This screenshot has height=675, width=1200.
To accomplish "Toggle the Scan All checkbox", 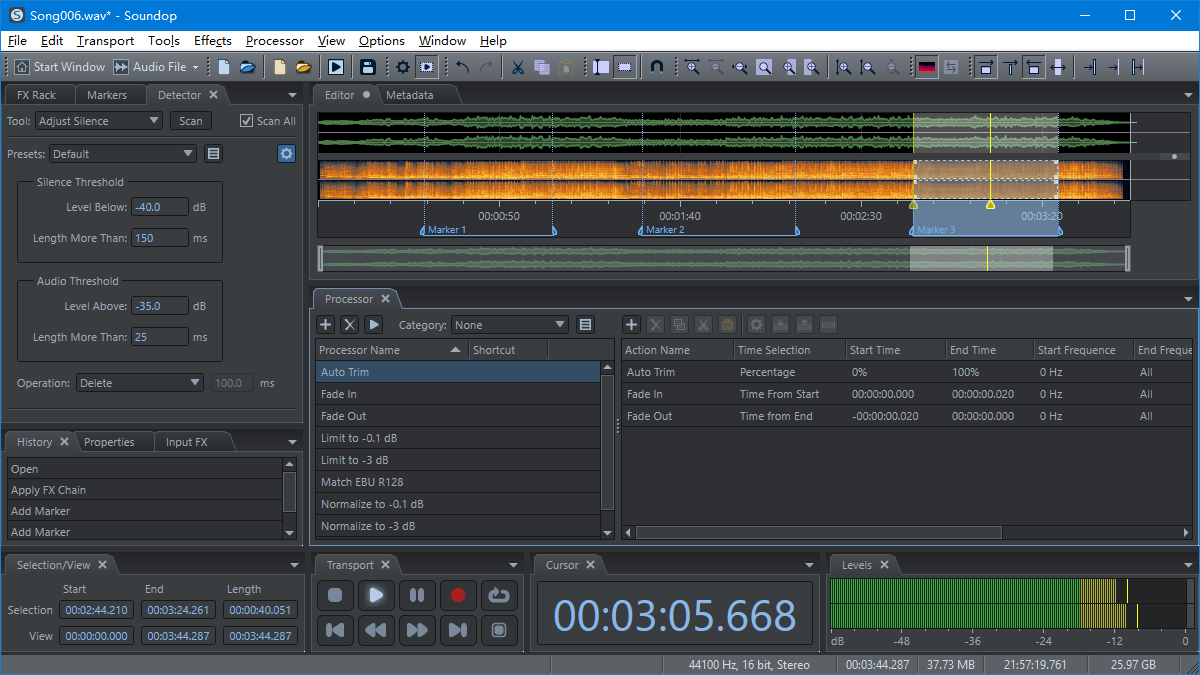I will 247,121.
